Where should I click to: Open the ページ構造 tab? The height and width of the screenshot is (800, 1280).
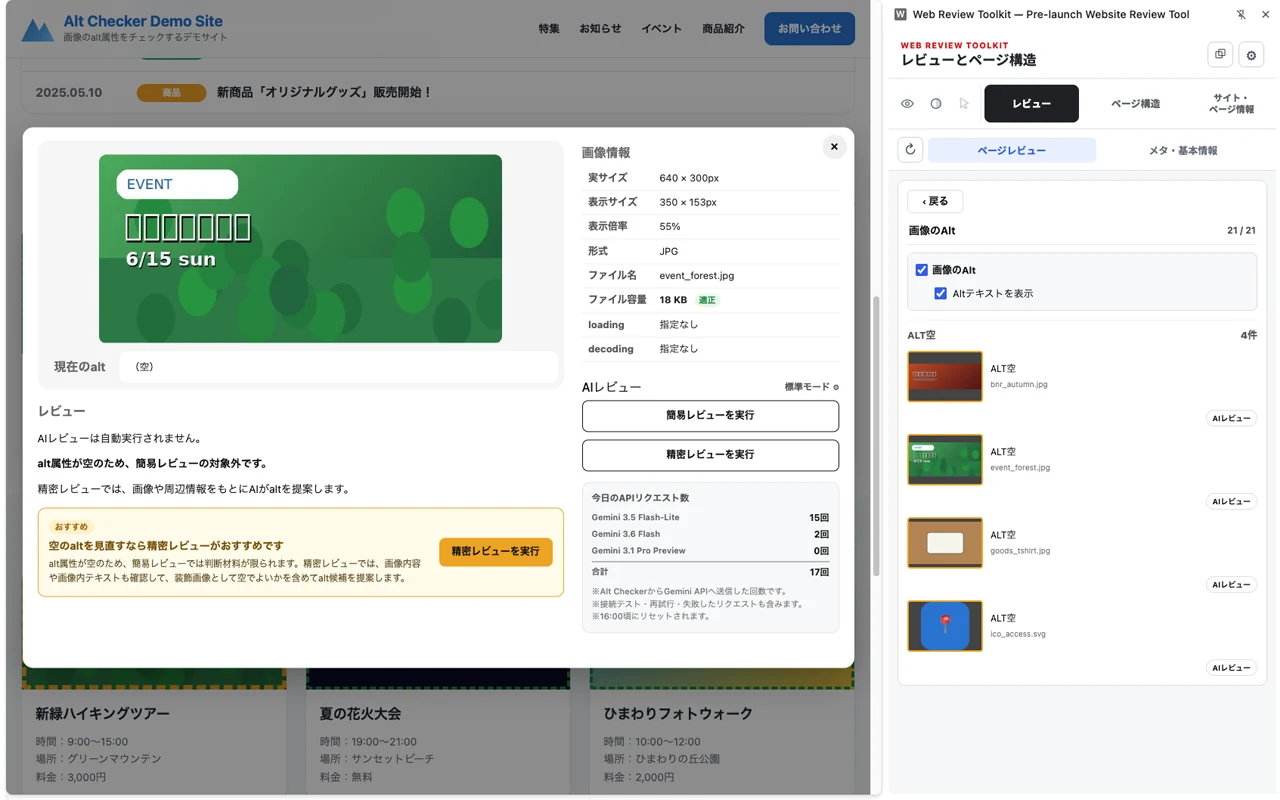point(1136,104)
